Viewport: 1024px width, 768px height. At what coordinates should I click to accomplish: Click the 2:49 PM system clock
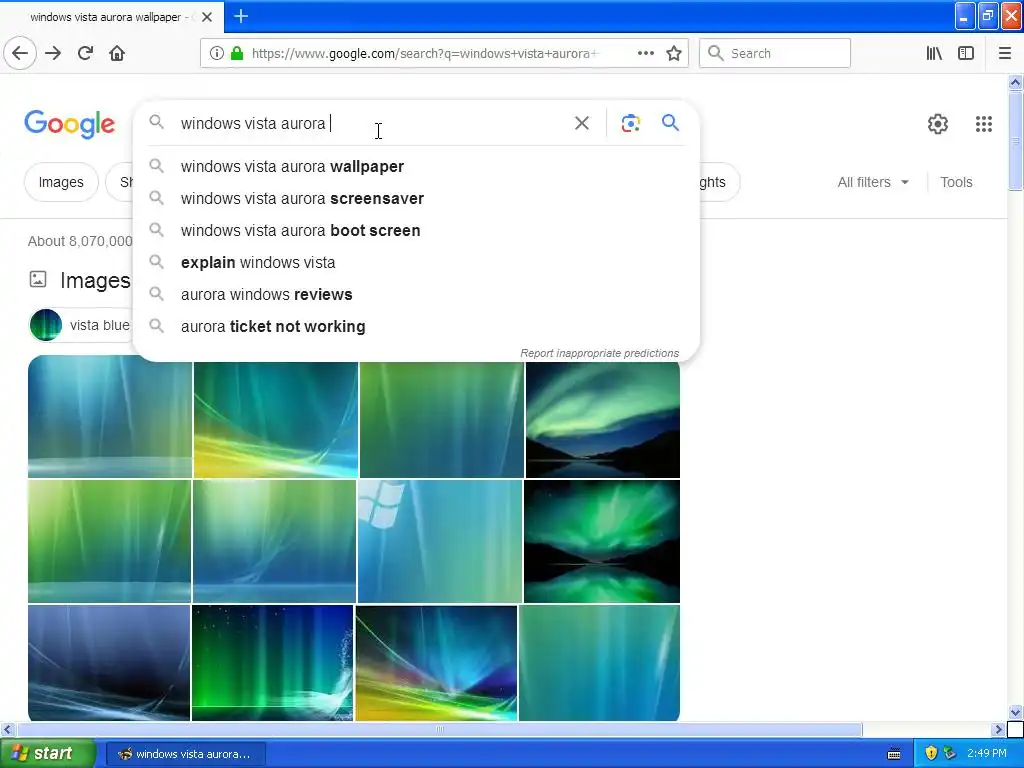click(x=987, y=754)
